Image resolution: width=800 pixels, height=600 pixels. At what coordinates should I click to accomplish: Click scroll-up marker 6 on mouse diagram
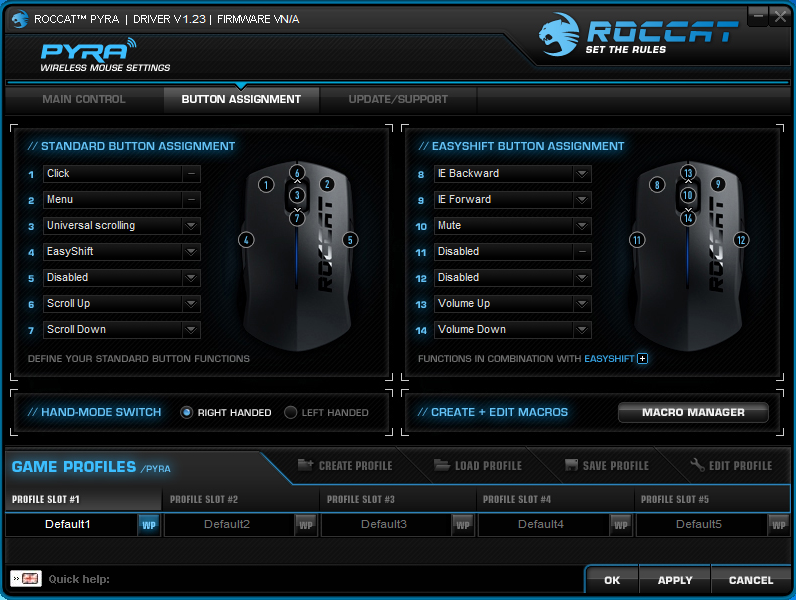[x=297, y=173]
